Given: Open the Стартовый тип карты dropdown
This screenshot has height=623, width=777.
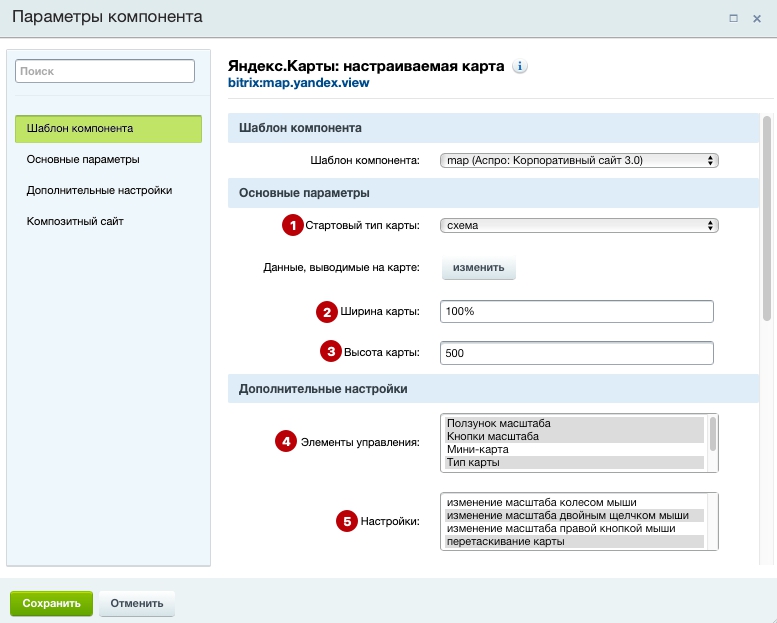Looking at the screenshot, I should click(x=579, y=226).
